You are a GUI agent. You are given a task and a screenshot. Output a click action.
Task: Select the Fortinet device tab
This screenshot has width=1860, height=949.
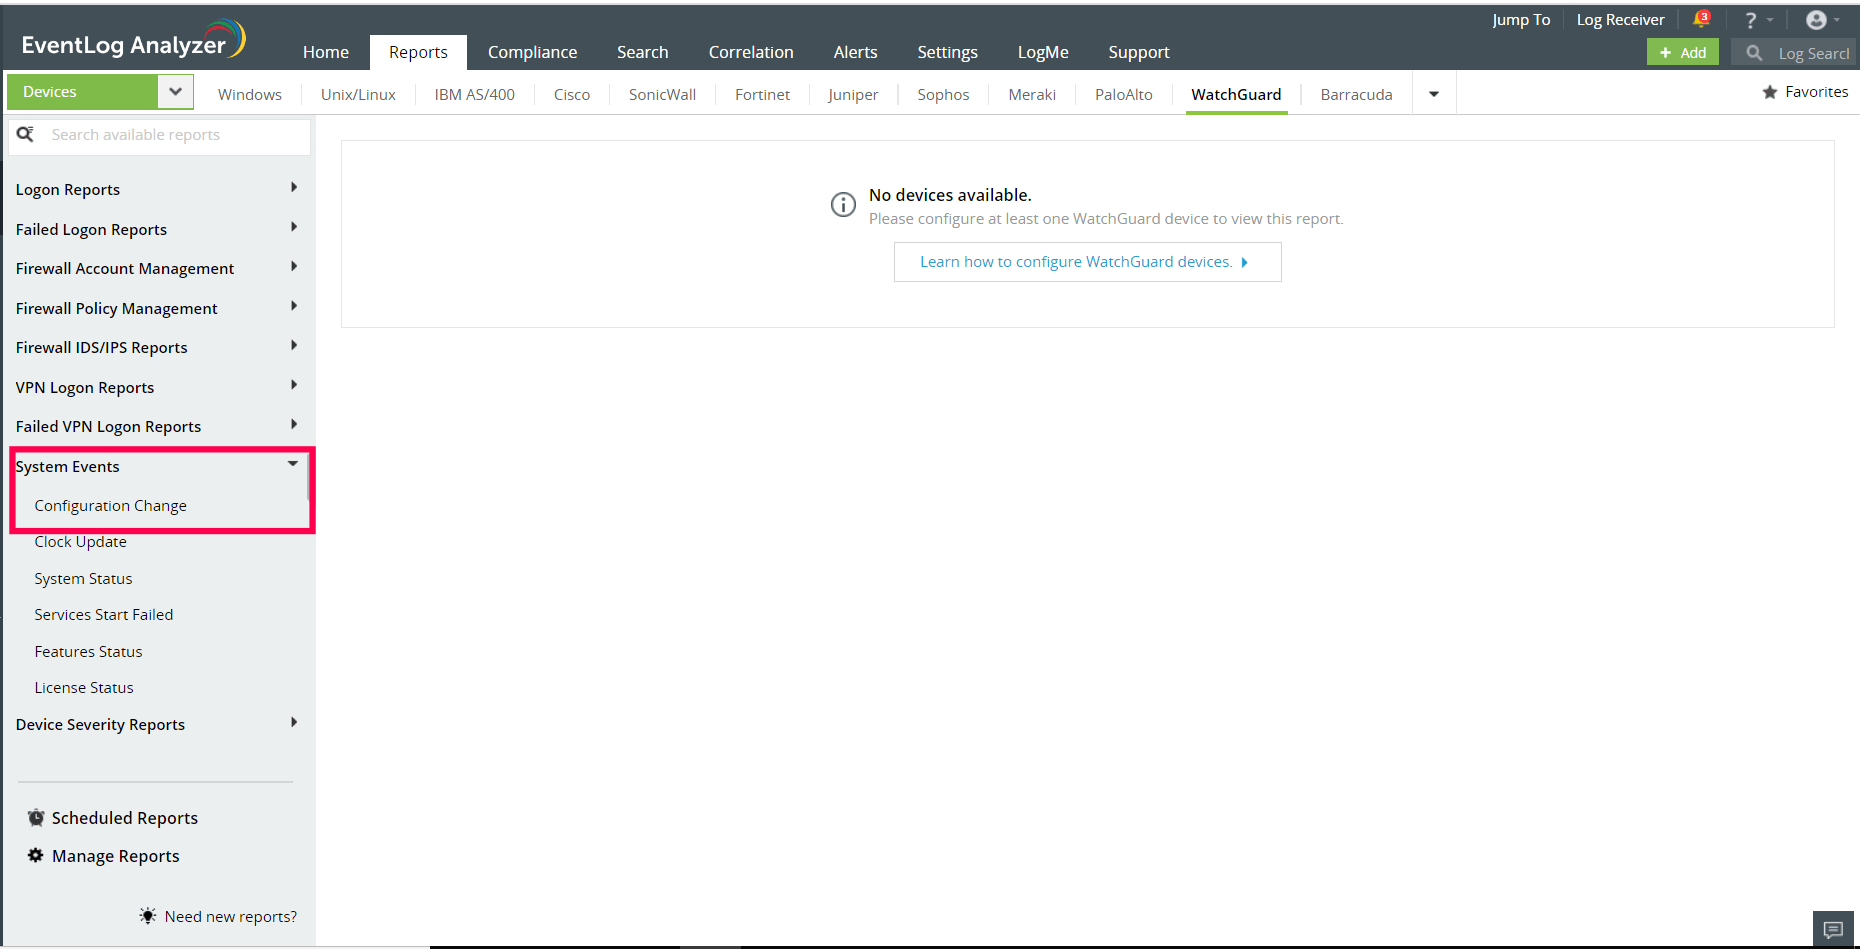(x=762, y=95)
